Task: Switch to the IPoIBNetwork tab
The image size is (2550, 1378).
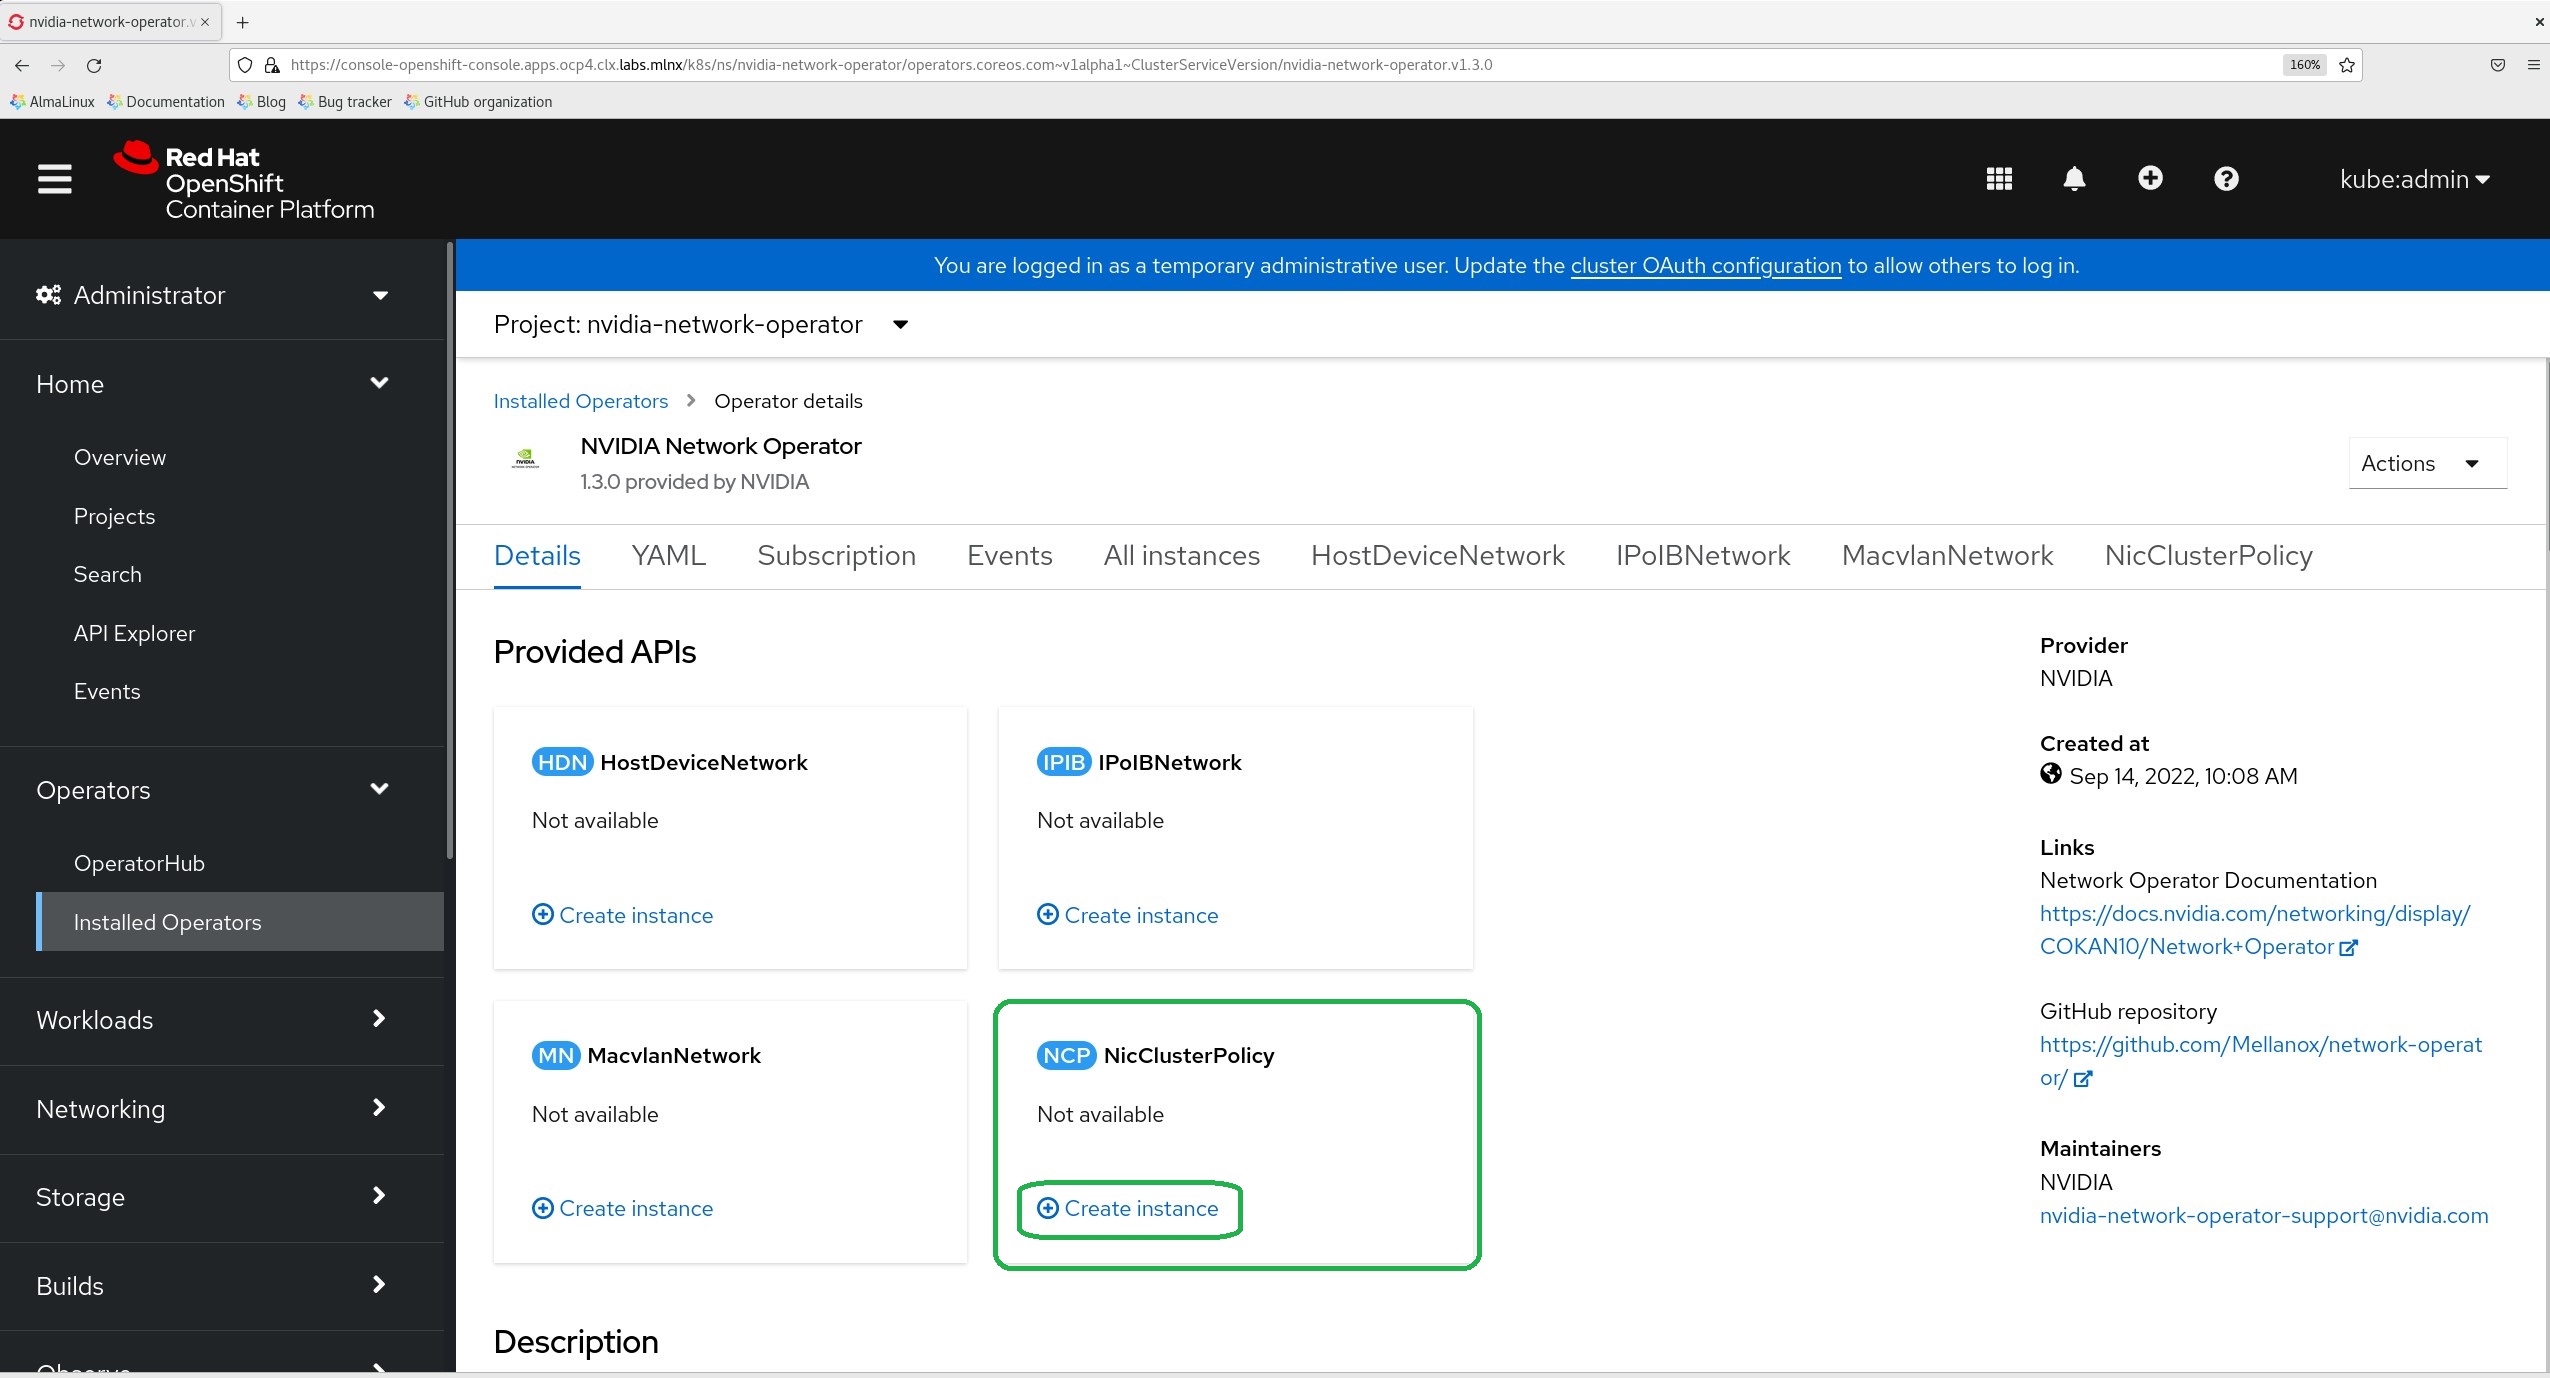Action: coord(1703,556)
